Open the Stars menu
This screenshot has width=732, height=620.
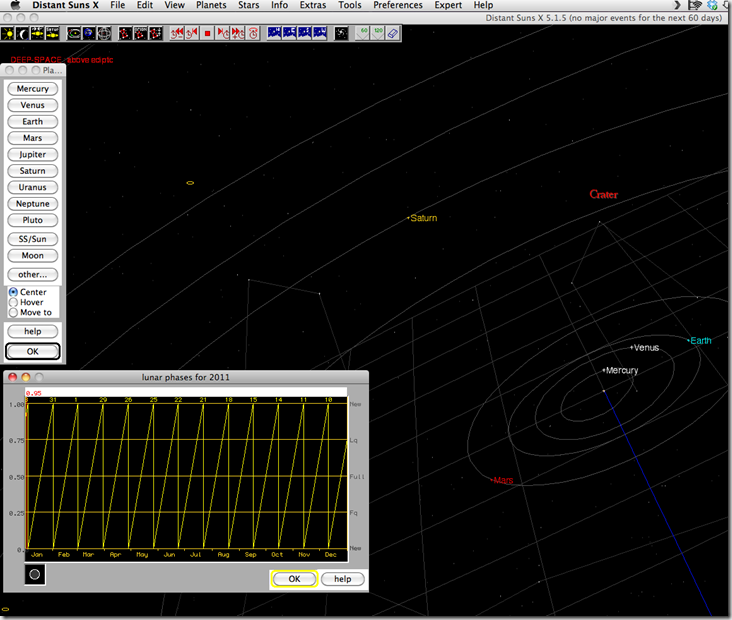[248, 5]
